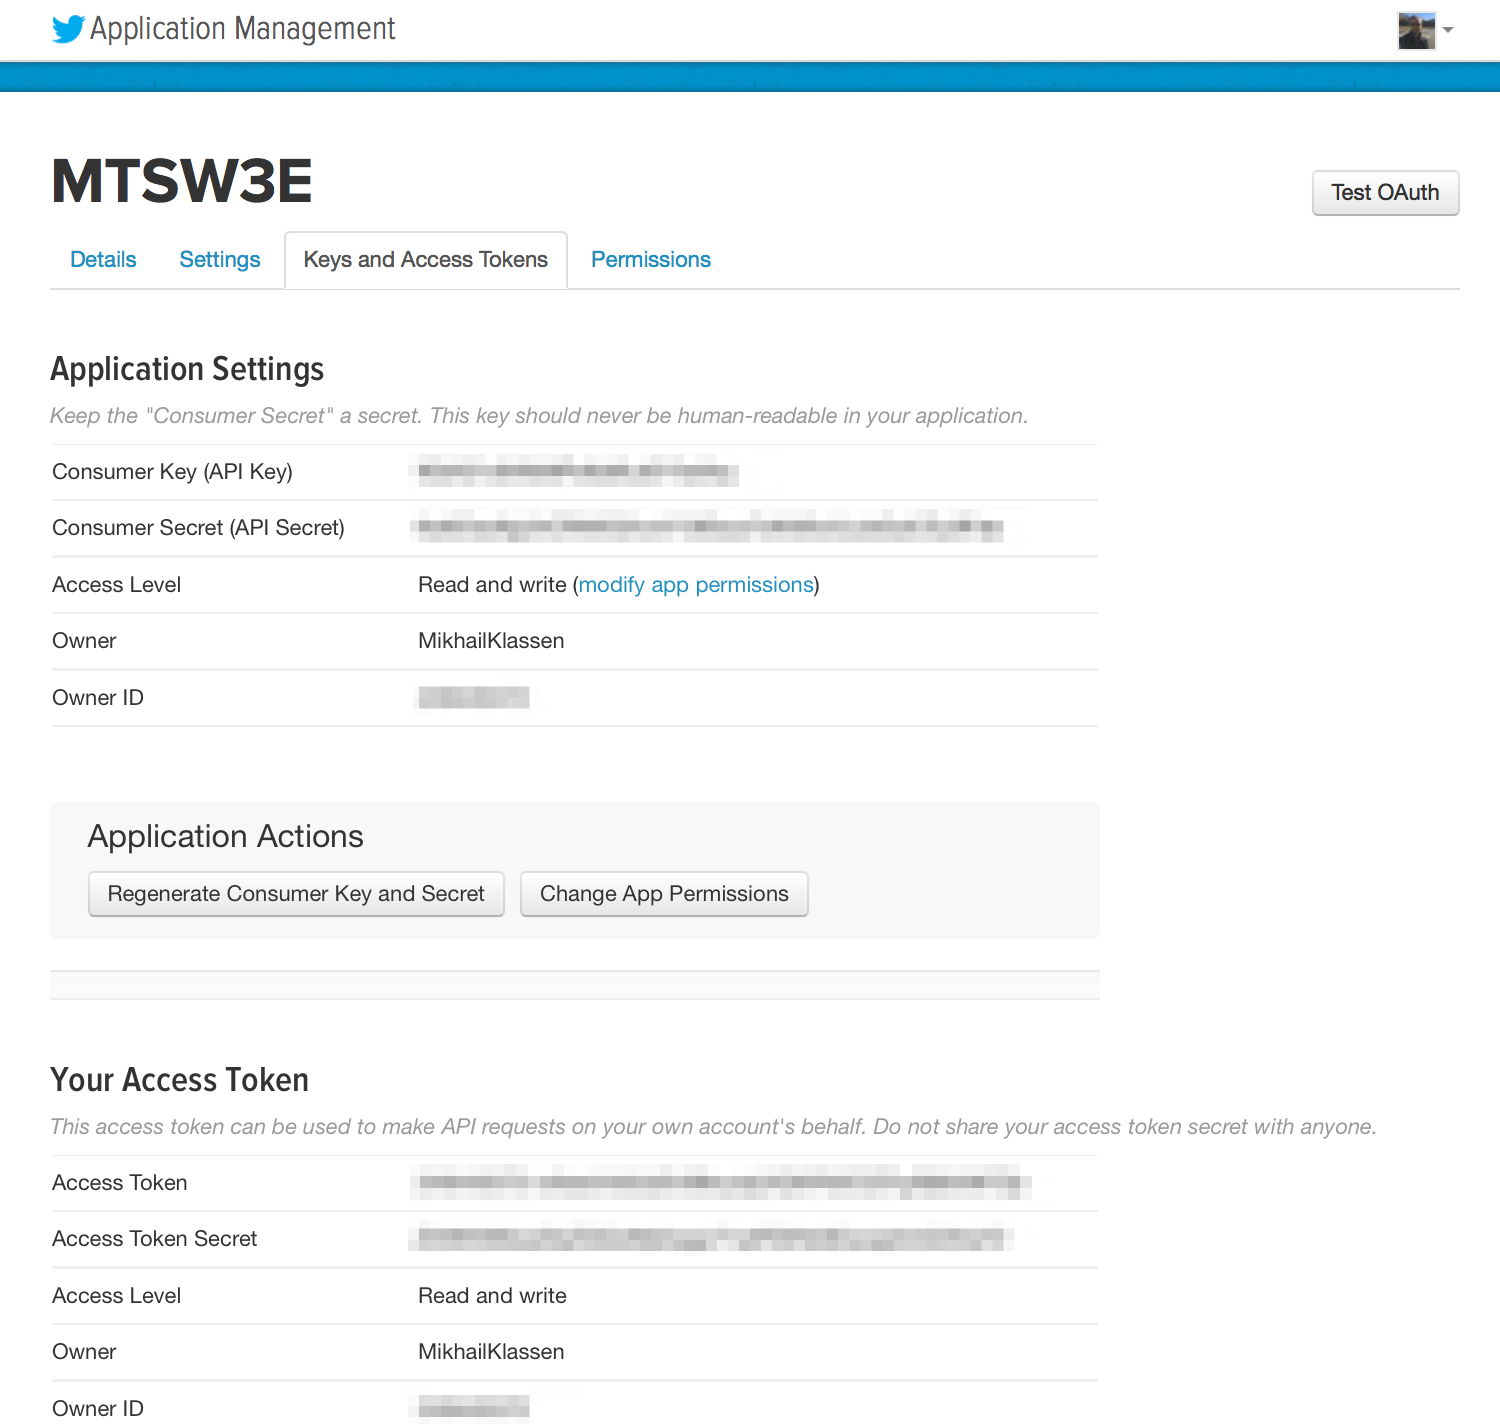Click the Twitter bird logo
The width and height of the screenshot is (1500, 1428).
click(x=68, y=29)
